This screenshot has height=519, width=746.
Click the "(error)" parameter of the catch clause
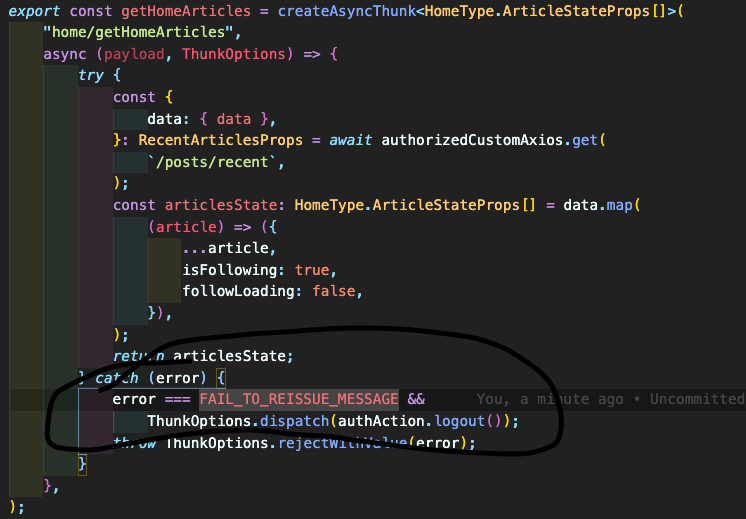tap(177, 378)
